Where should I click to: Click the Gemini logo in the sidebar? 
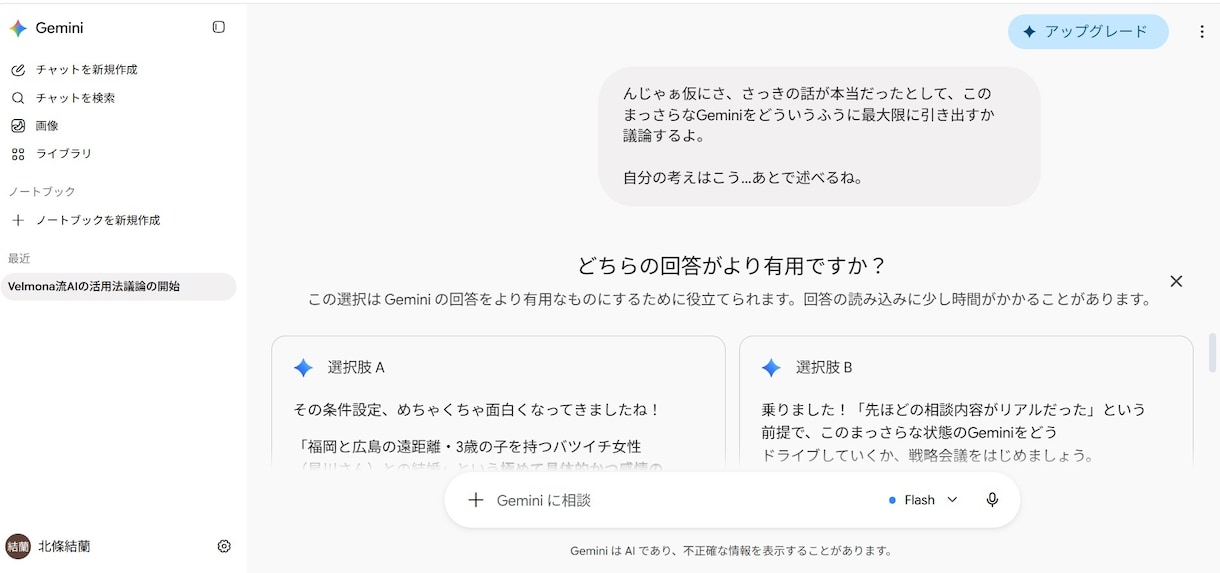tap(18, 28)
